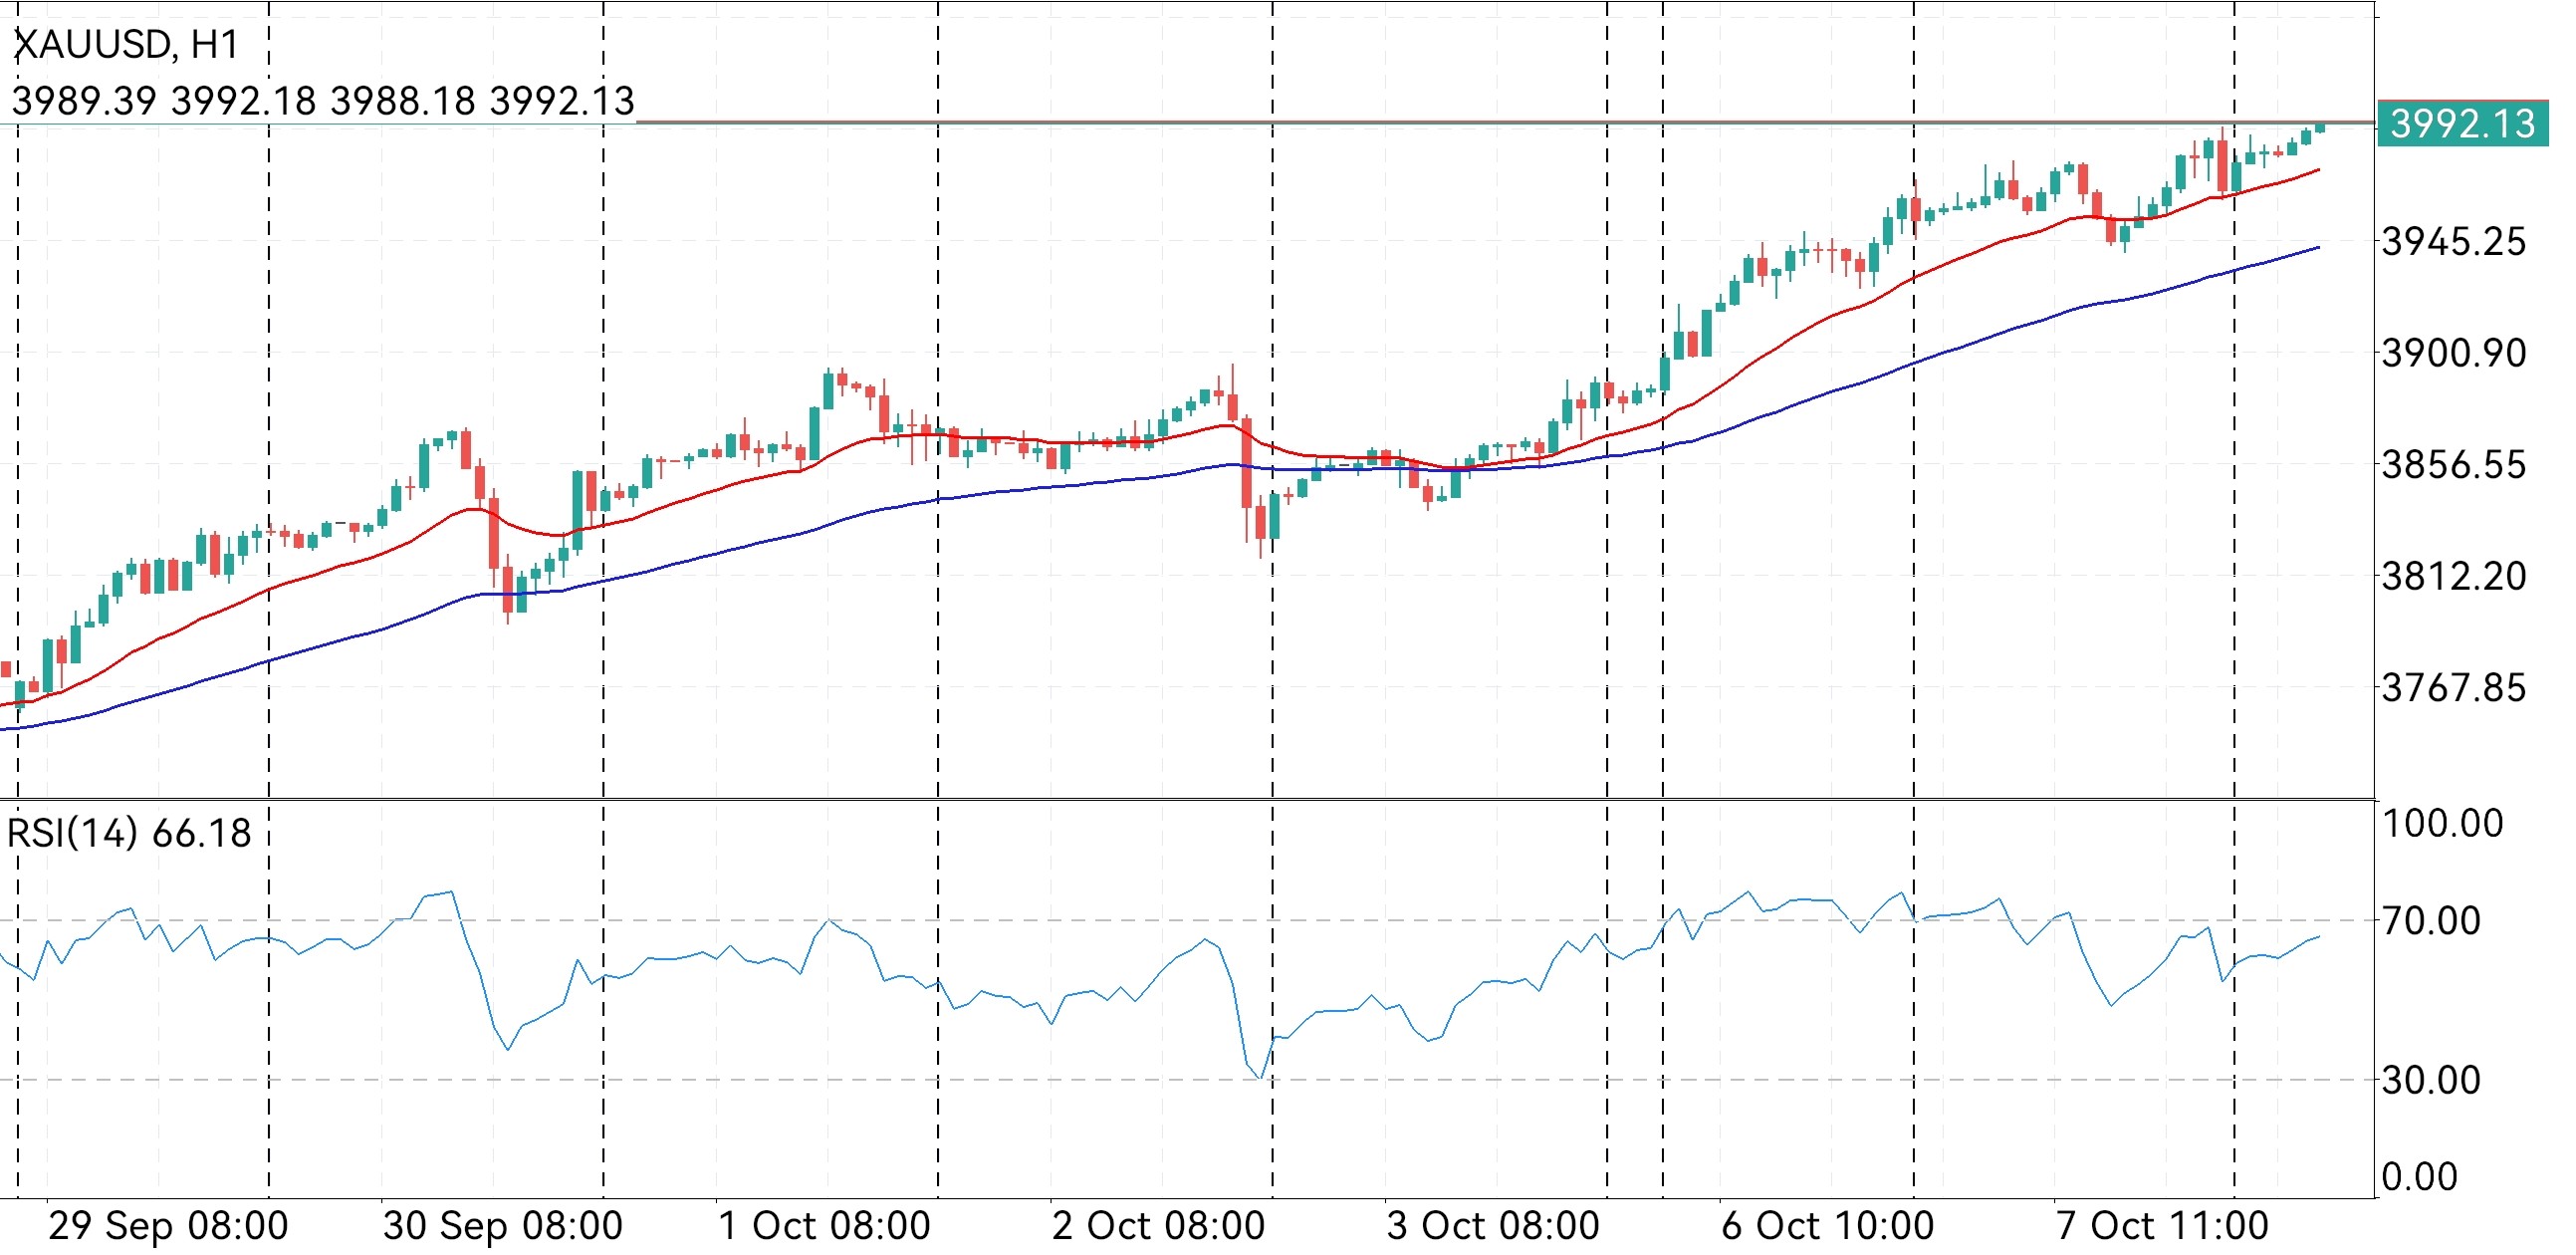Viewport: 2576px width, 1255px height.
Task: Select the 29 Sep 08:00 time label
Action: [x=168, y=1226]
